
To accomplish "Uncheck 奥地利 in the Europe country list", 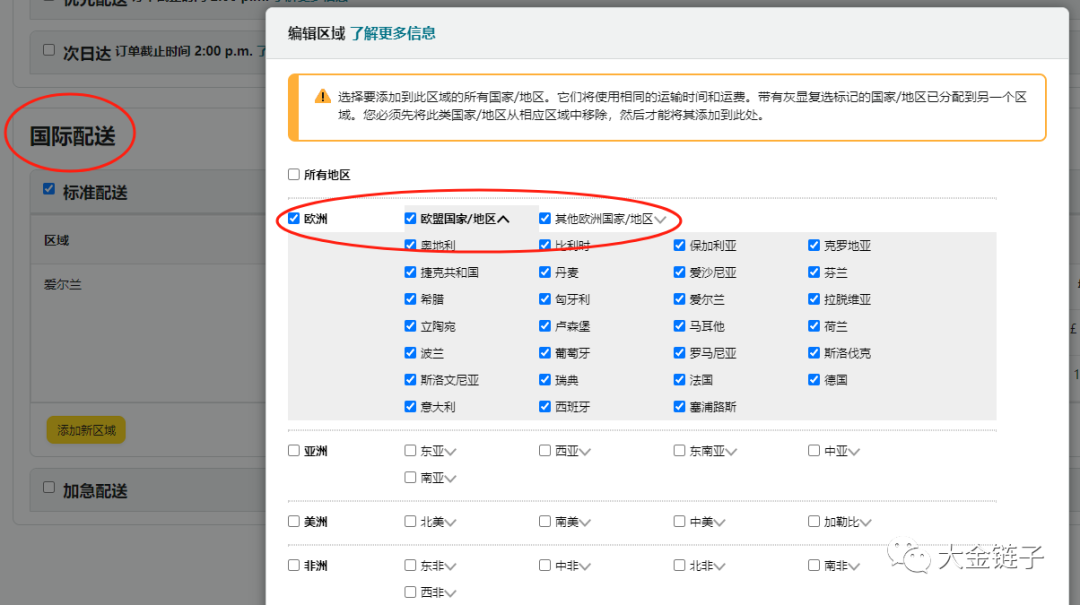I will [x=410, y=244].
